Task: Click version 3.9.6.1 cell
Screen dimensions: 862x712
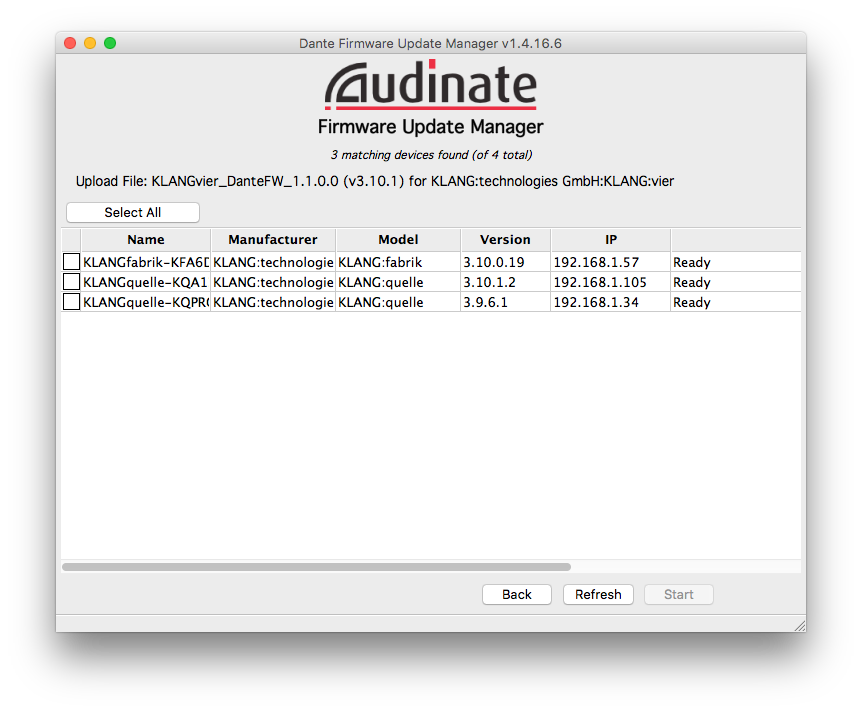Action: pyautogui.click(x=505, y=302)
